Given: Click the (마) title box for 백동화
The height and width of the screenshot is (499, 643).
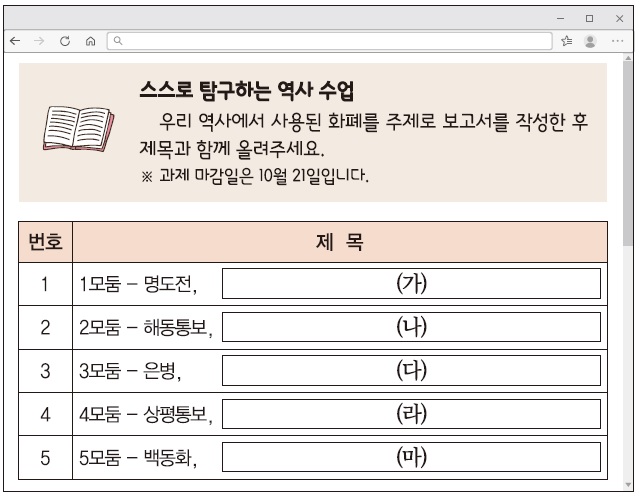Looking at the screenshot, I should tap(410, 457).
